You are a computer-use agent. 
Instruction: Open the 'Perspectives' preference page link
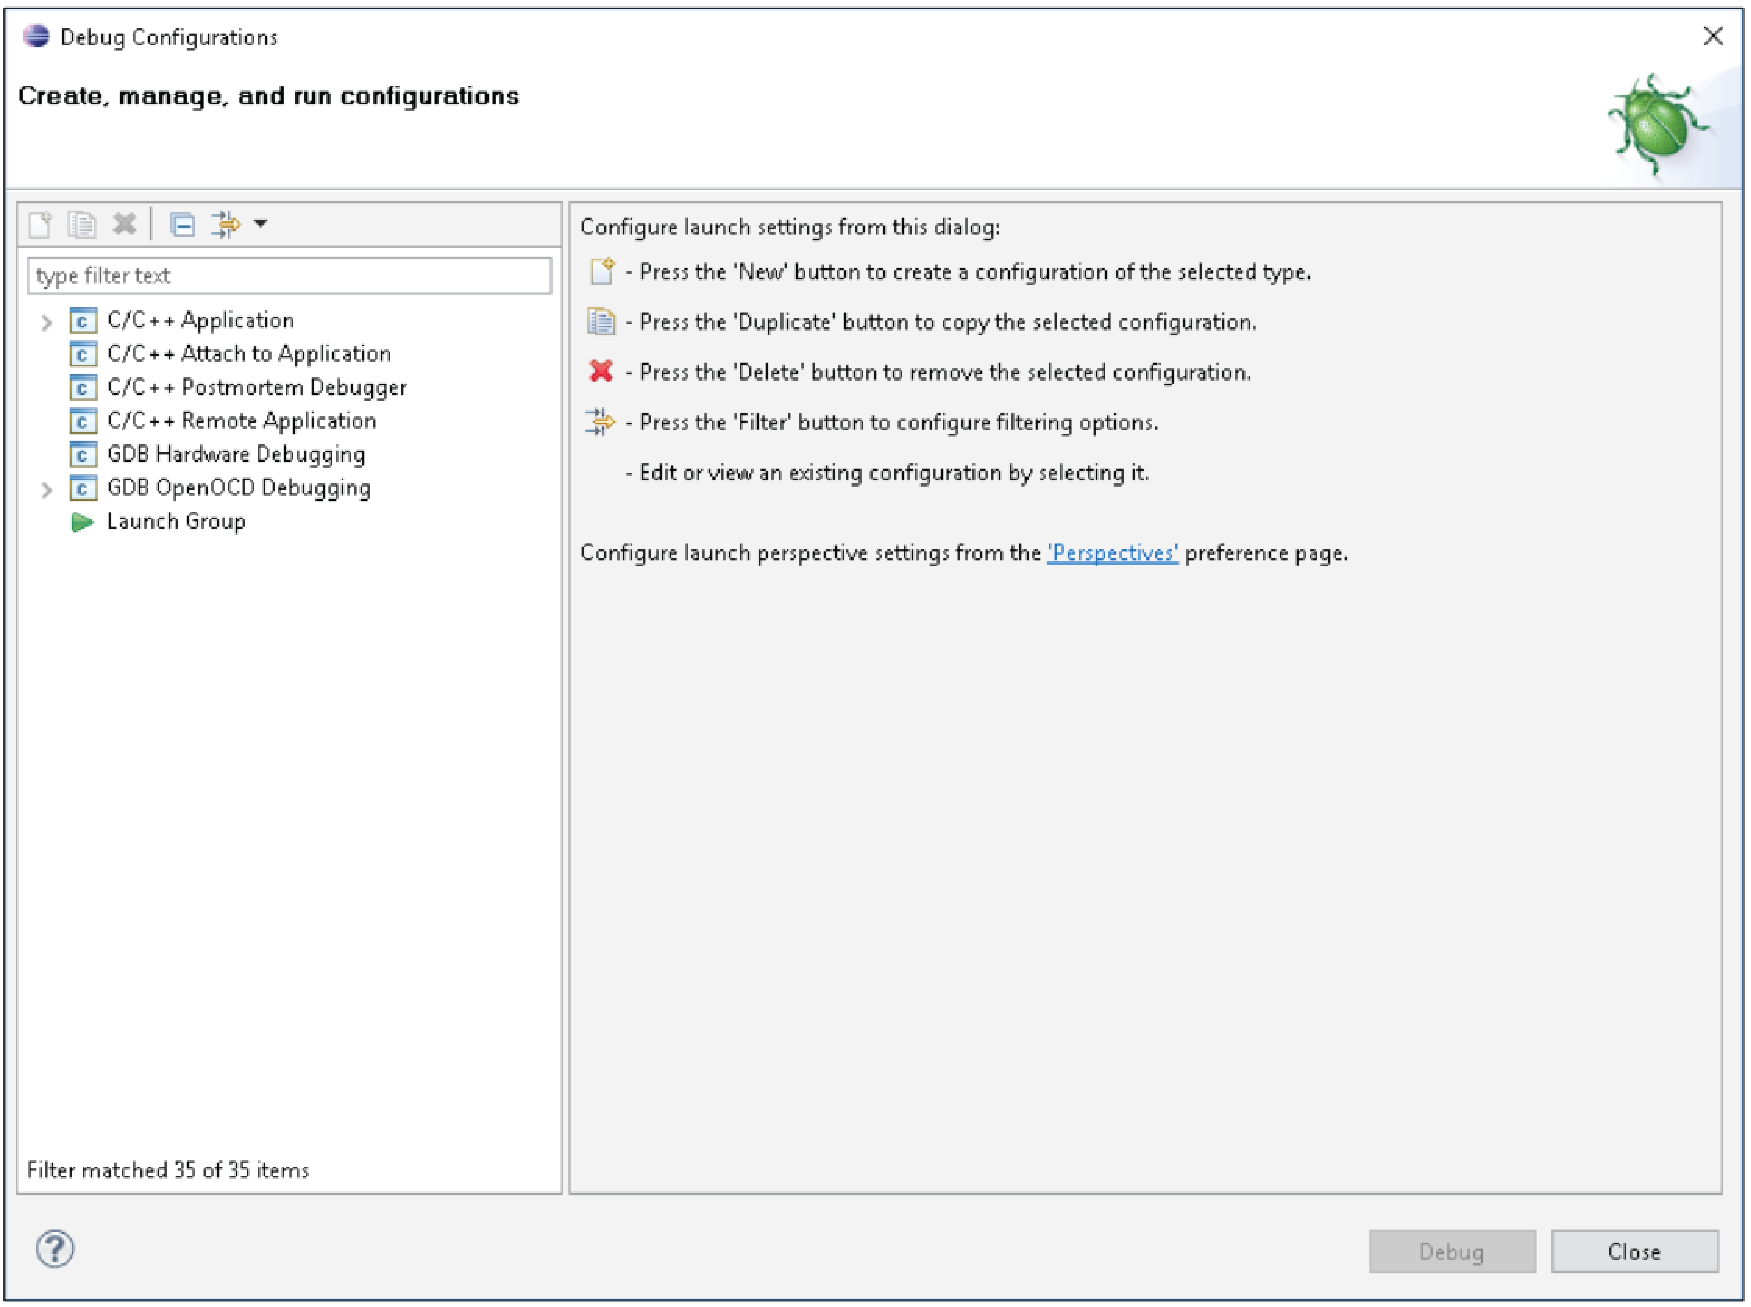tap(1112, 553)
